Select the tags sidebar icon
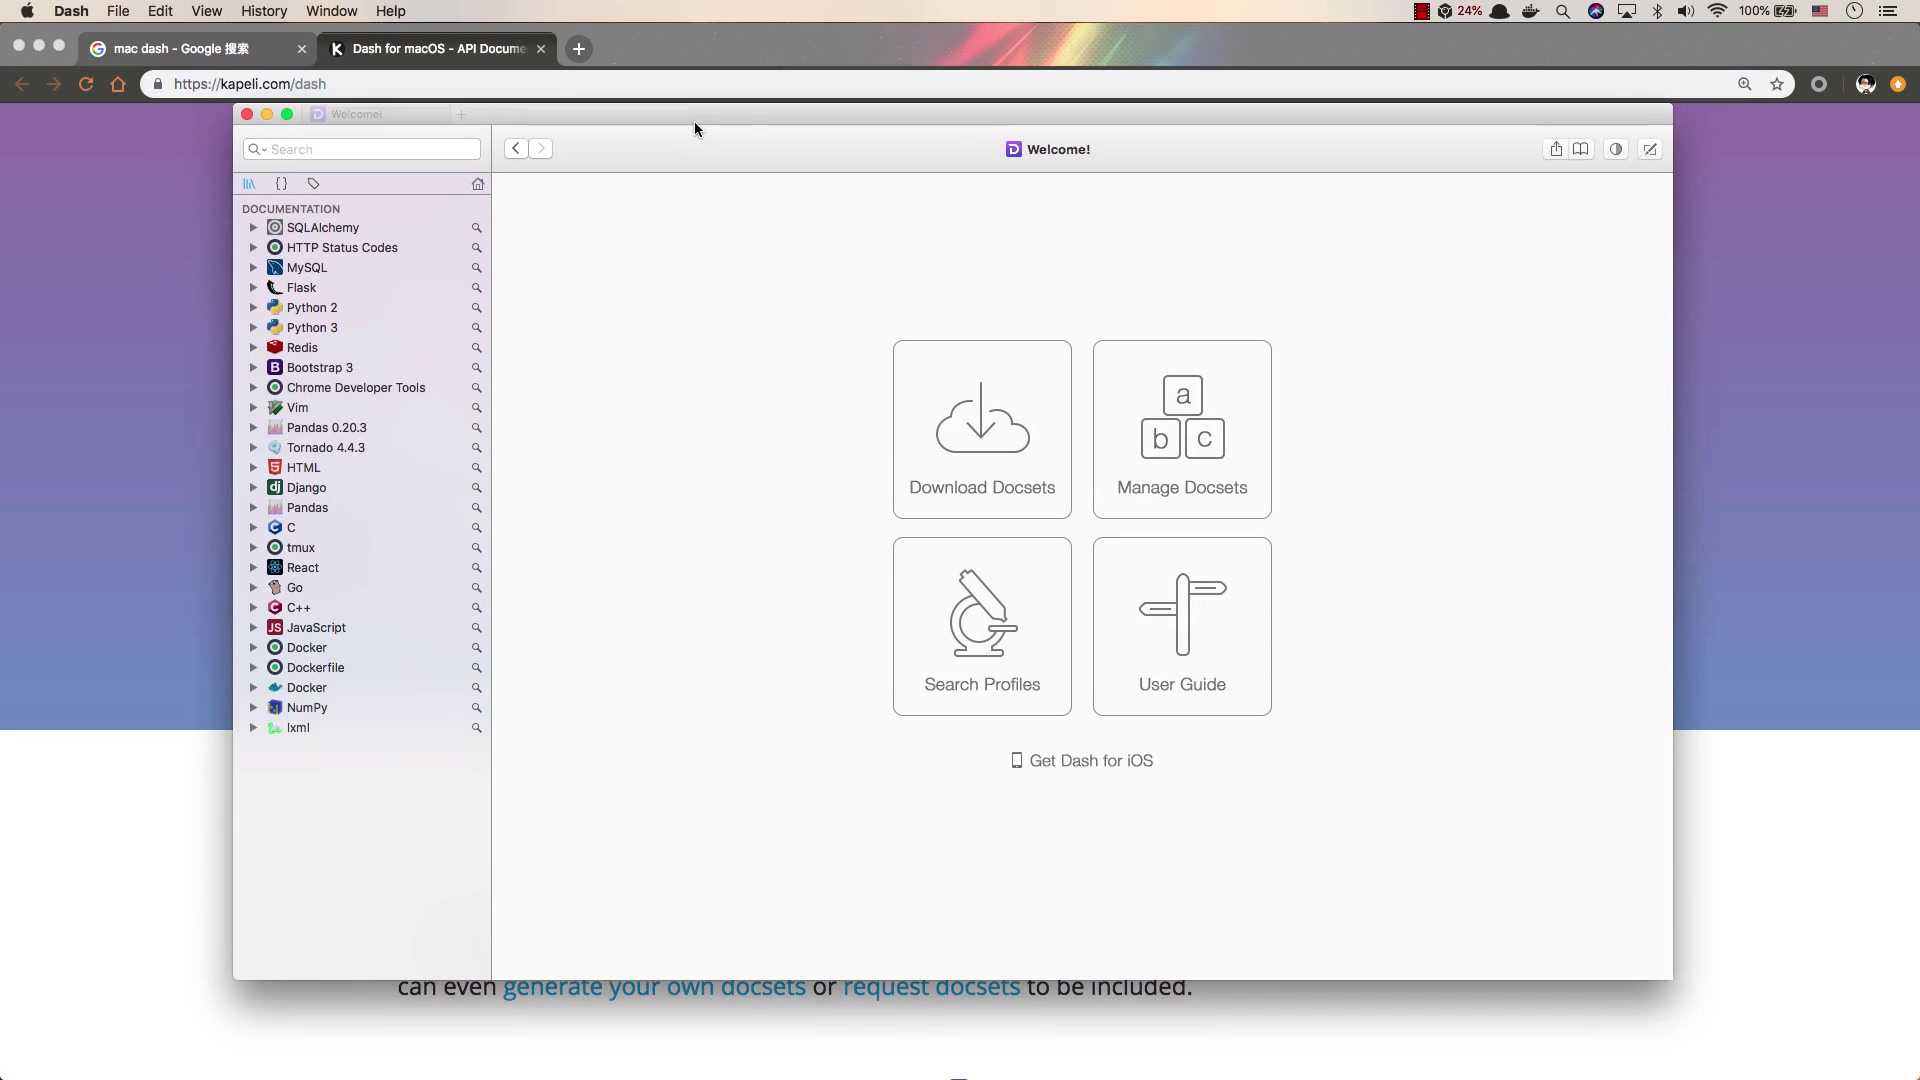The image size is (1920, 1080). coord(313,184)
